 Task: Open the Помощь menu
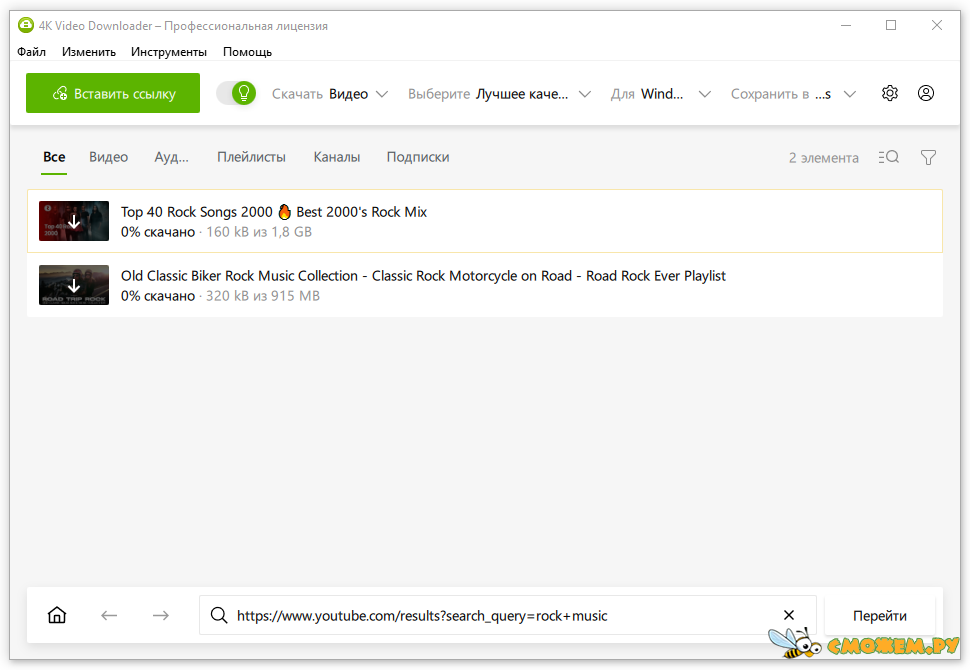coord(247,52)
